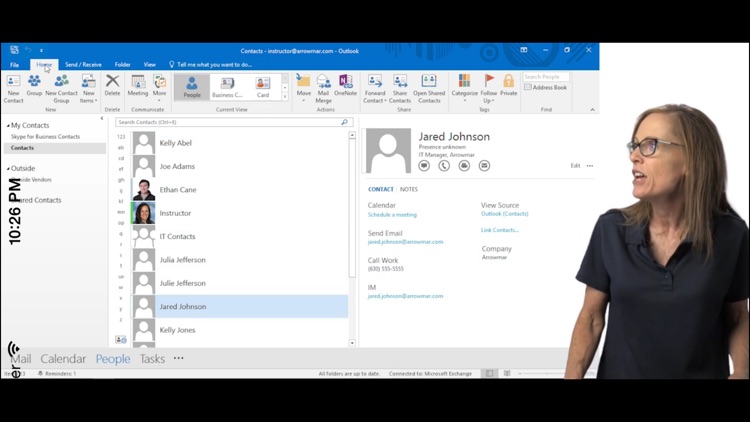
Task: Open navigation bar ellipsis options
Action: pos(178,358)
